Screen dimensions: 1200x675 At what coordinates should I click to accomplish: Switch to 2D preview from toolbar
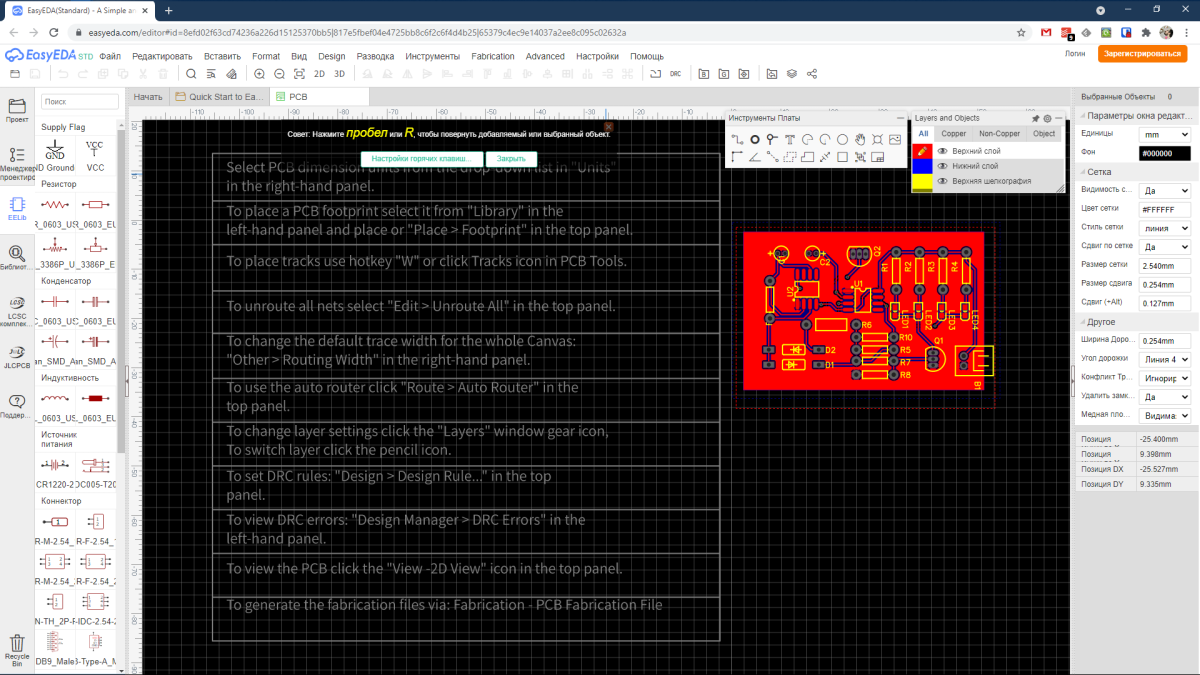[x=319, y=74]
